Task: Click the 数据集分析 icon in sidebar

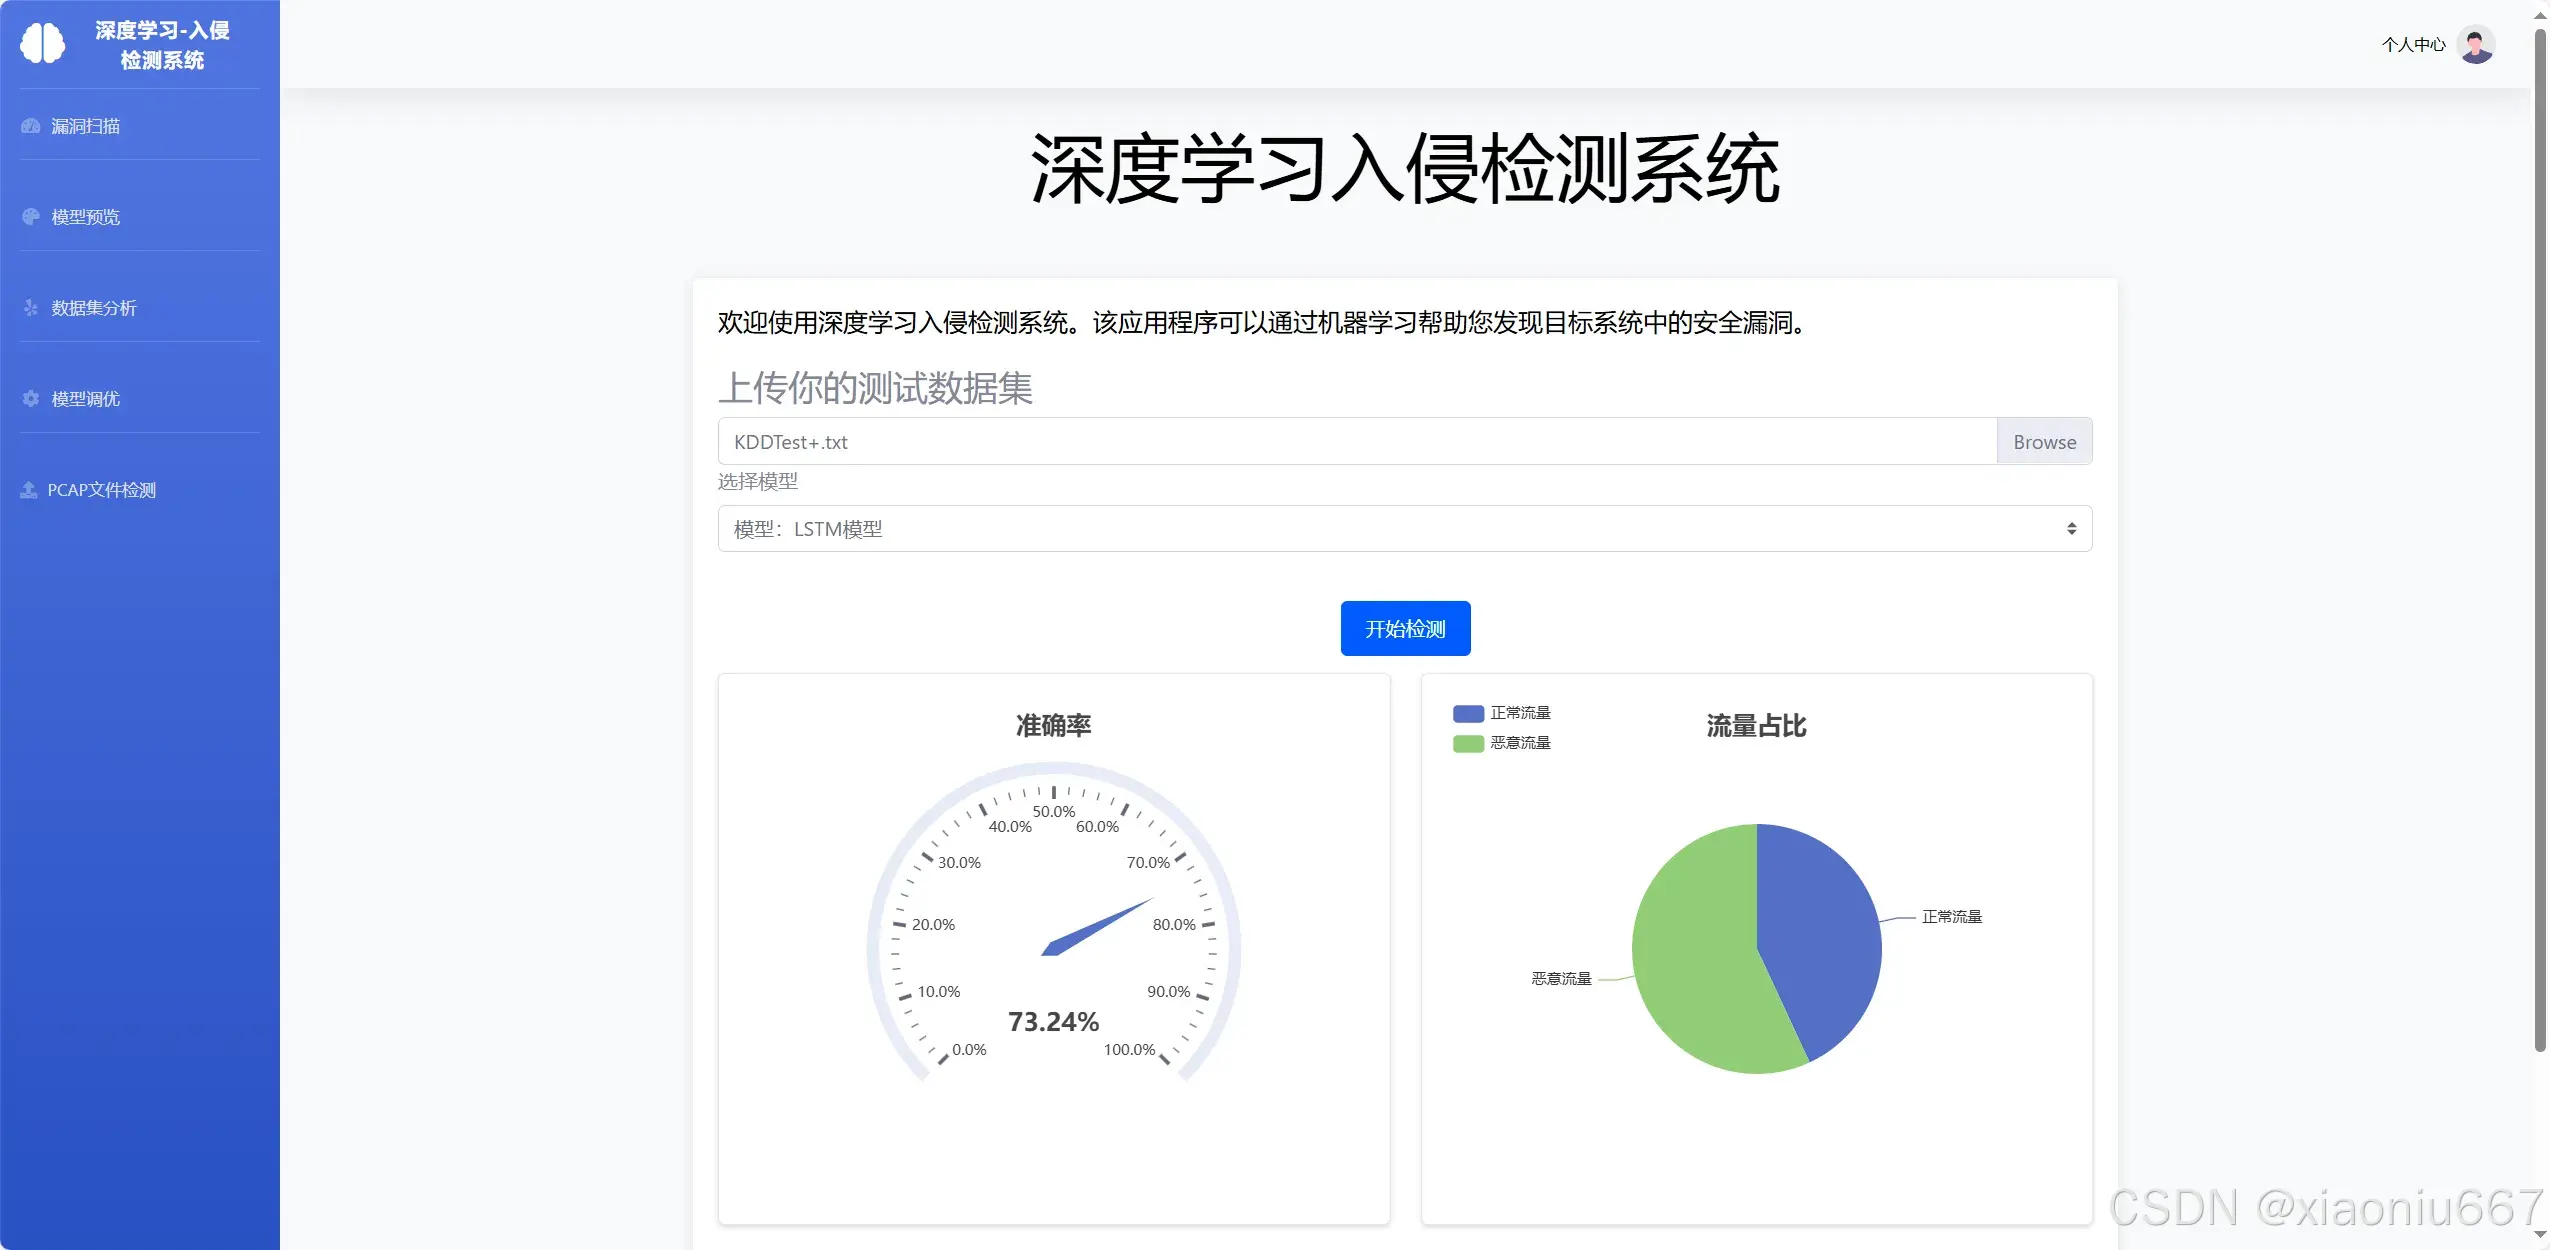Action: (x=31, y=308)
